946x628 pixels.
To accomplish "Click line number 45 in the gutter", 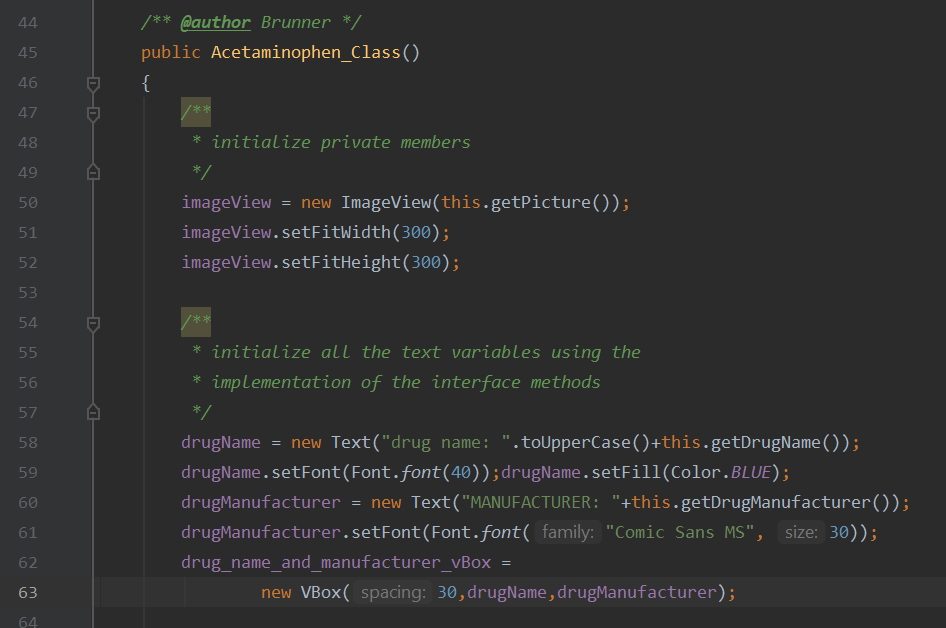I will tap(28, 53).
